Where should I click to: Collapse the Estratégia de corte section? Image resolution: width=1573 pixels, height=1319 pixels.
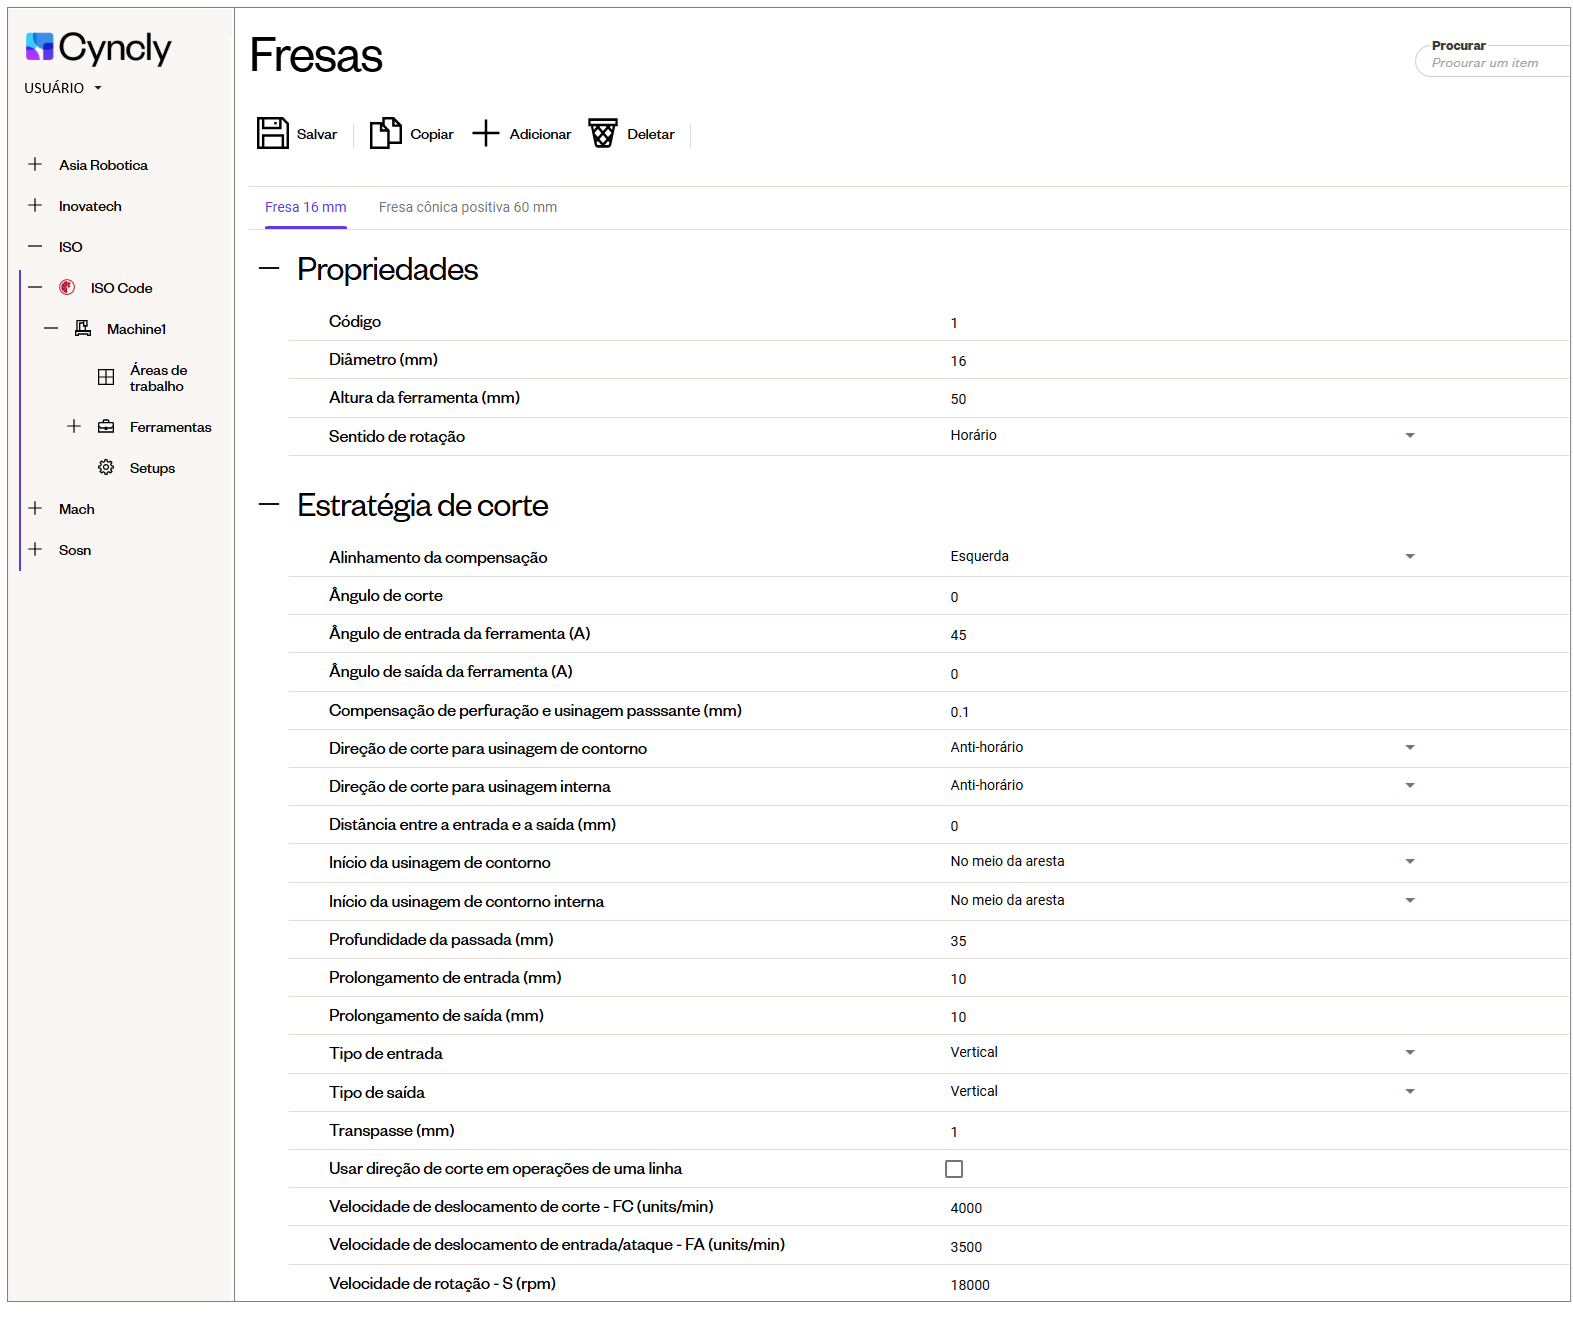point(268,505)
